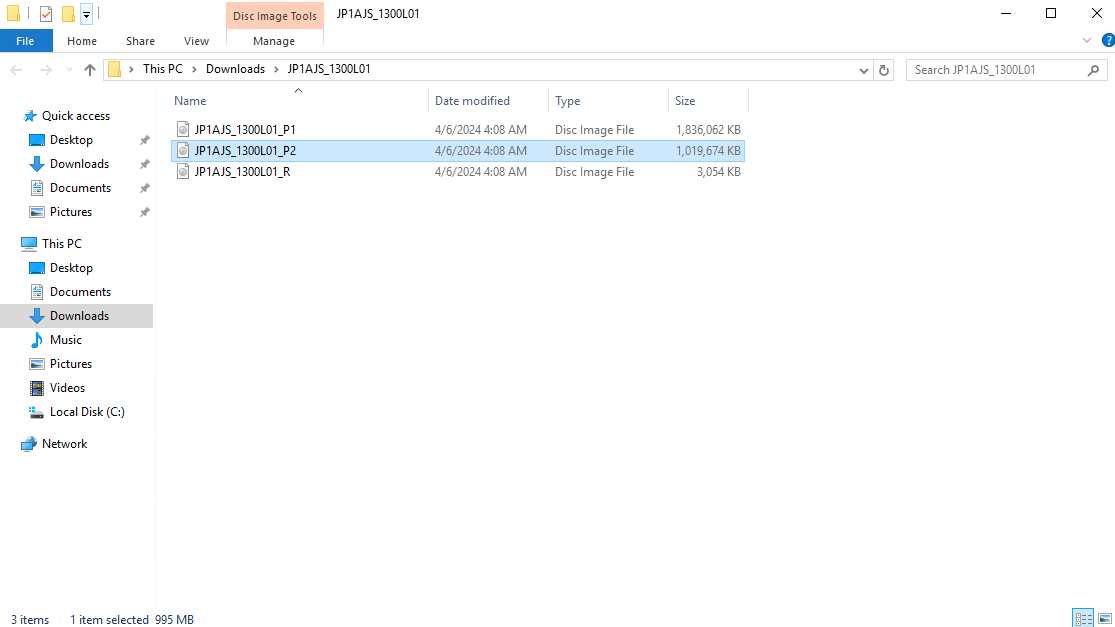The width and height of the screenshot is (1115, 627).
Task: Navigate up to the Downloads folder
Action: (89, 69)
